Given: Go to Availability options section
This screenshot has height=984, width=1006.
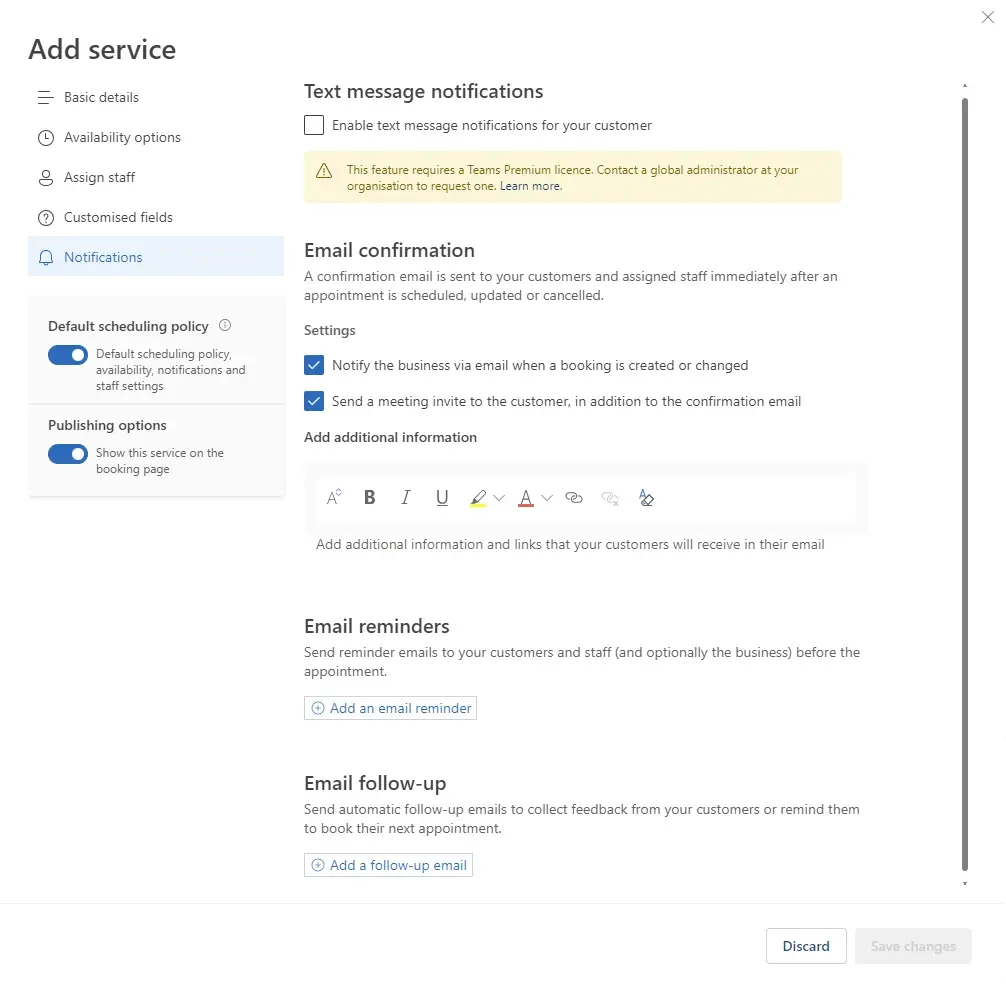Looking at the screenshot, I should coord(122,137).
